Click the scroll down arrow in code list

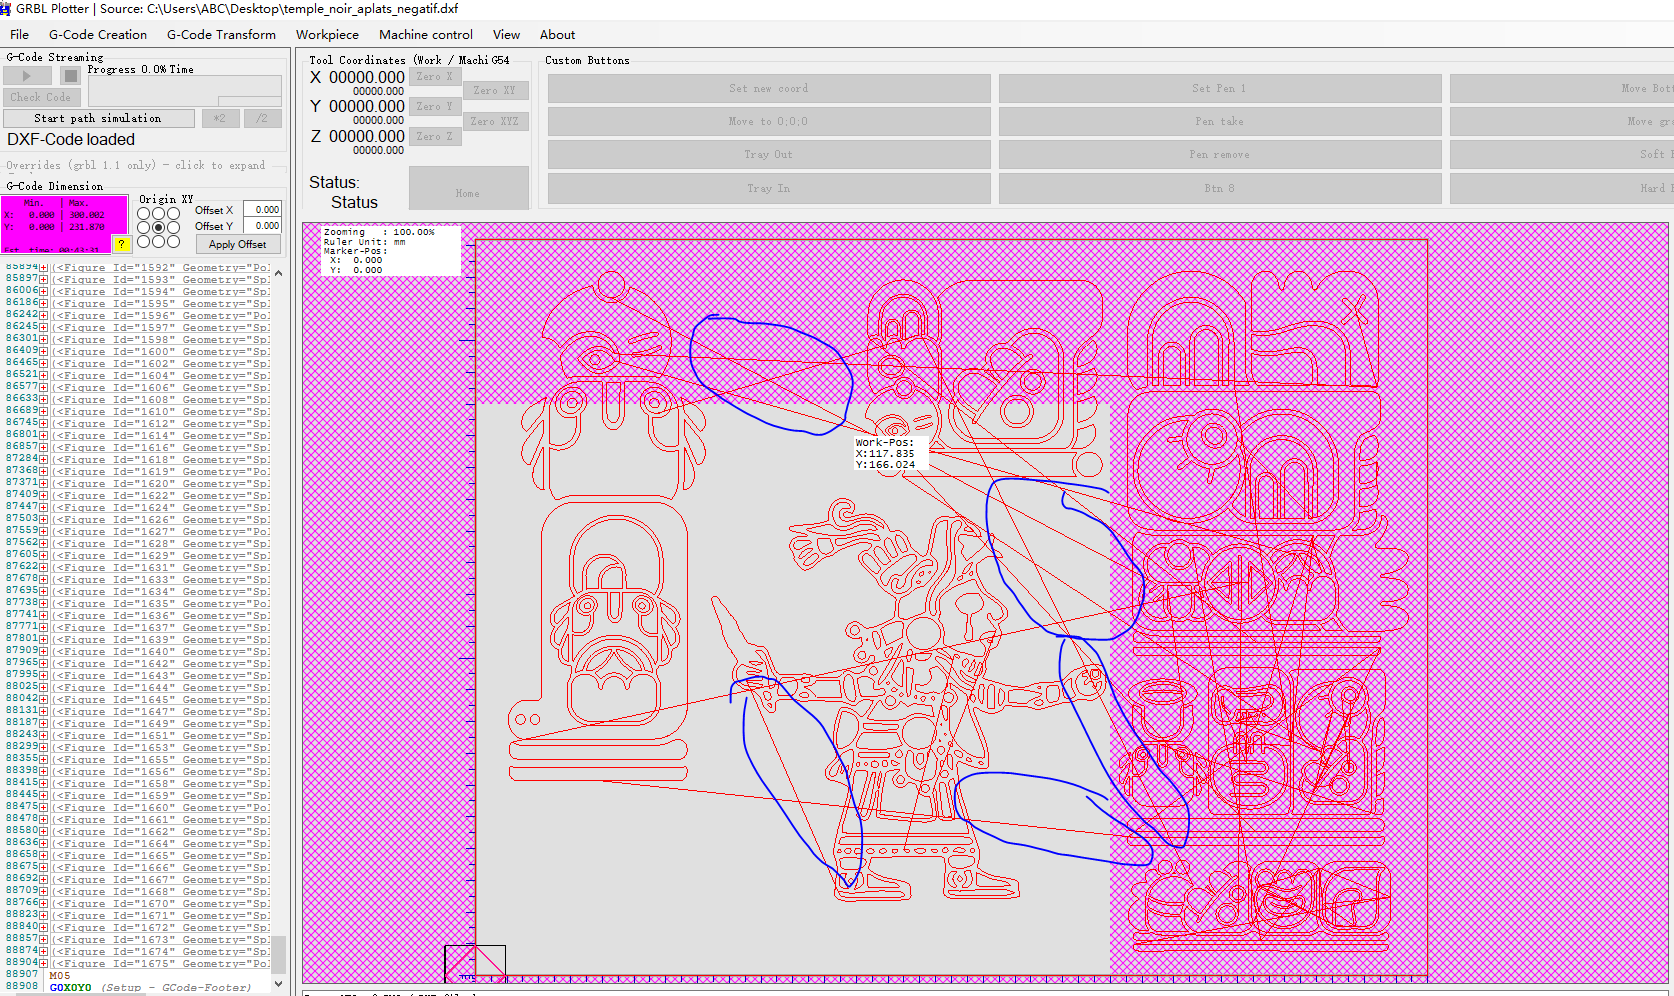coord(278,984)
